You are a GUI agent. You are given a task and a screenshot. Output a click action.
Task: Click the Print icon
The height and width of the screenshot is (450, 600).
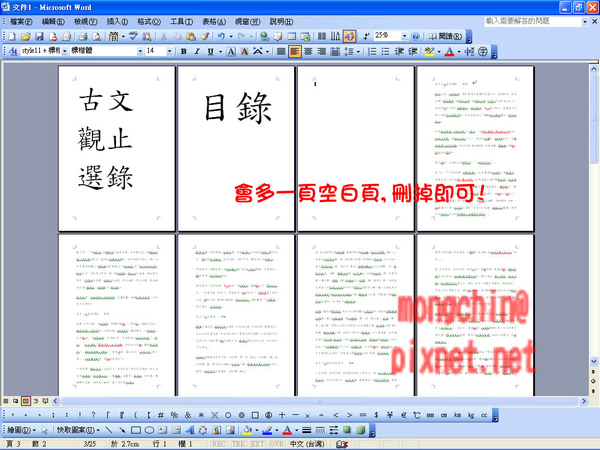click(83, 36)
